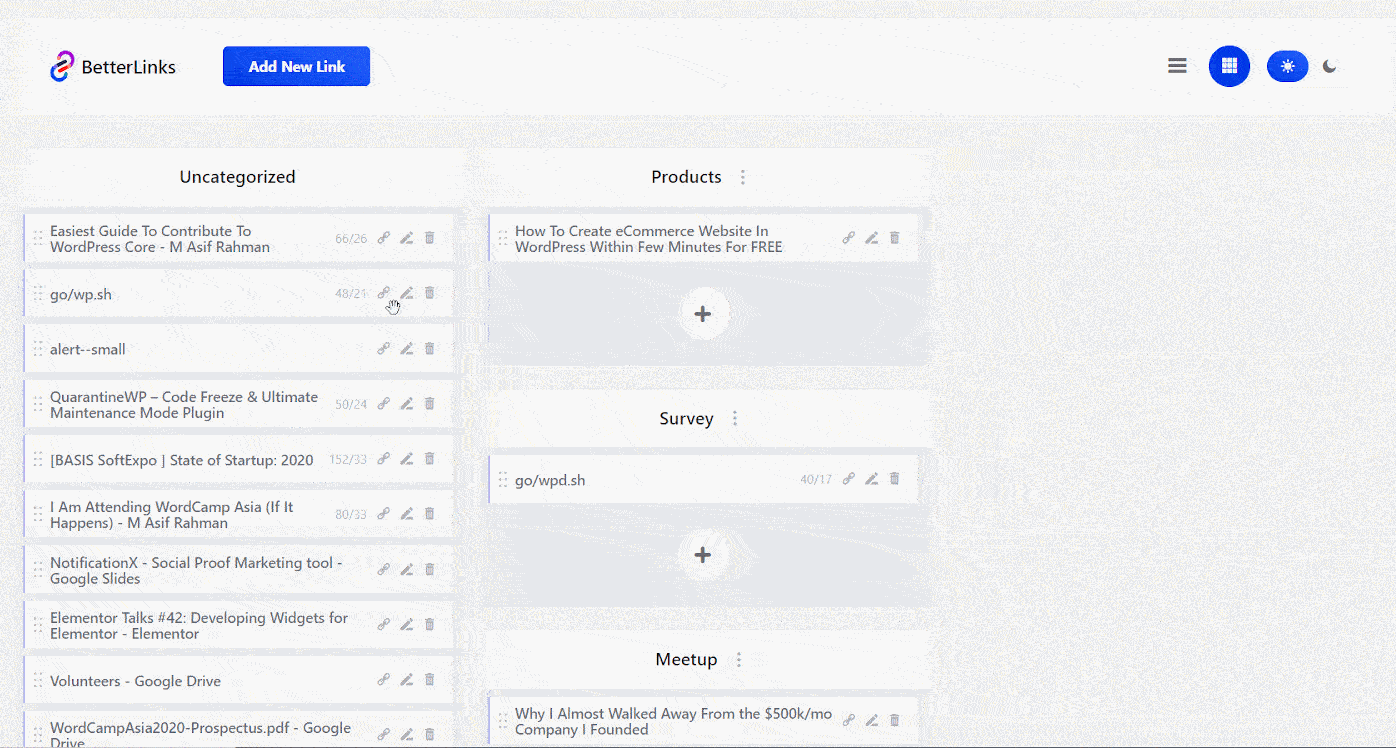Open Products category options menu
This screenshot has width=1396, height=748.
(742, 177)
